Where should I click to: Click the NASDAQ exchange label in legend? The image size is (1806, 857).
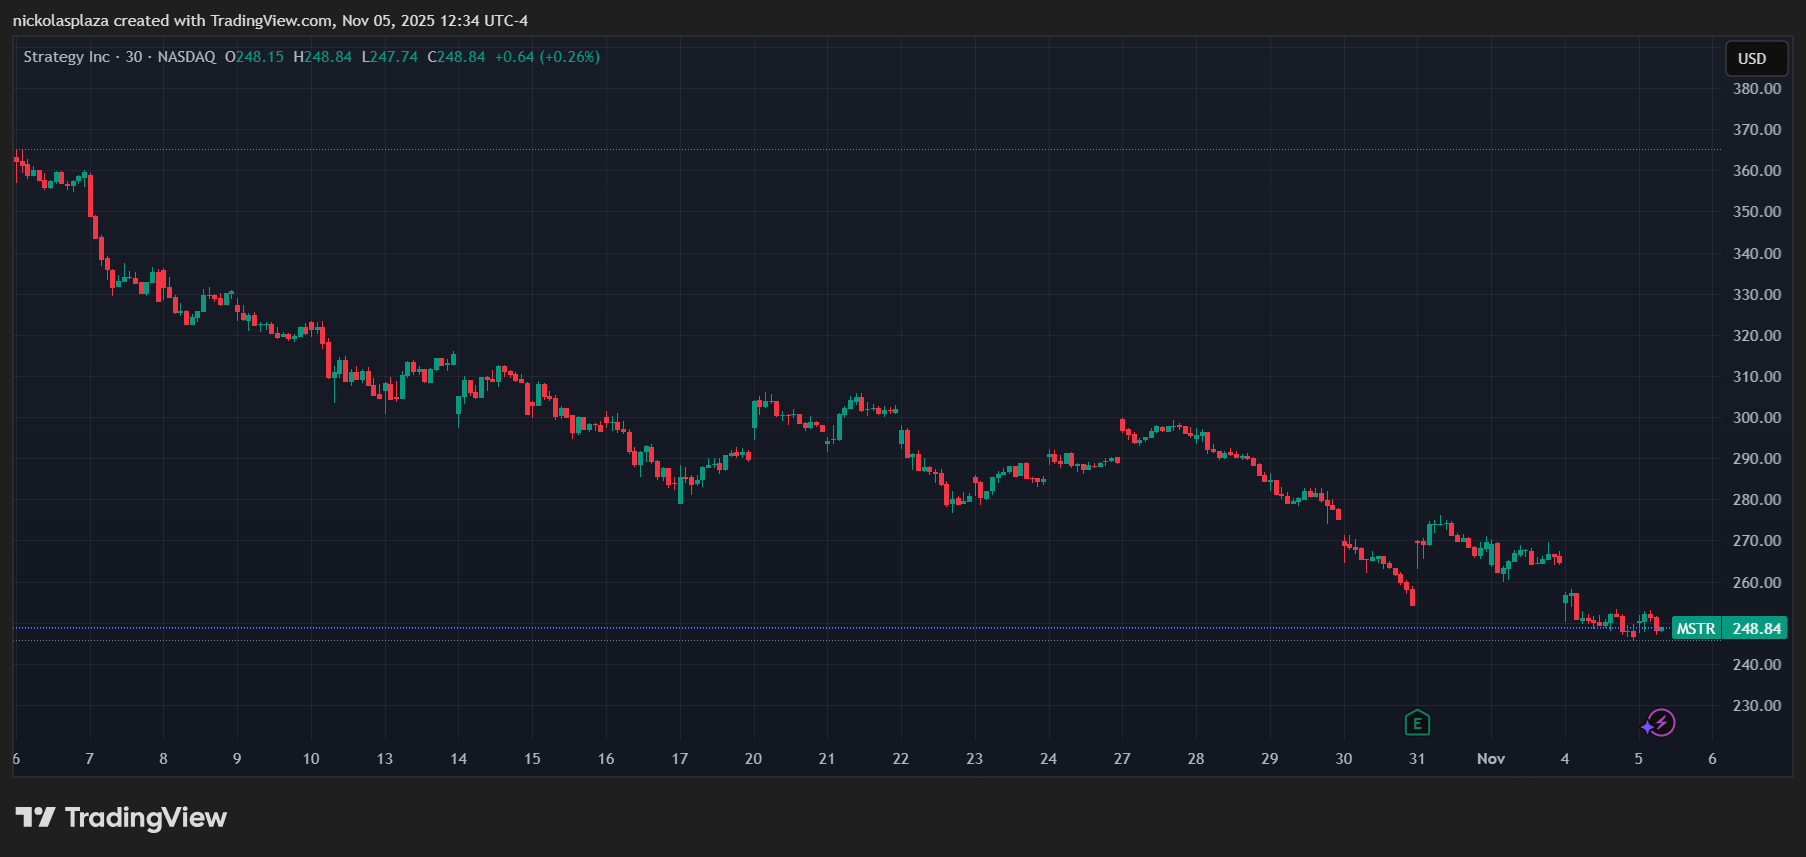[186, 57]
